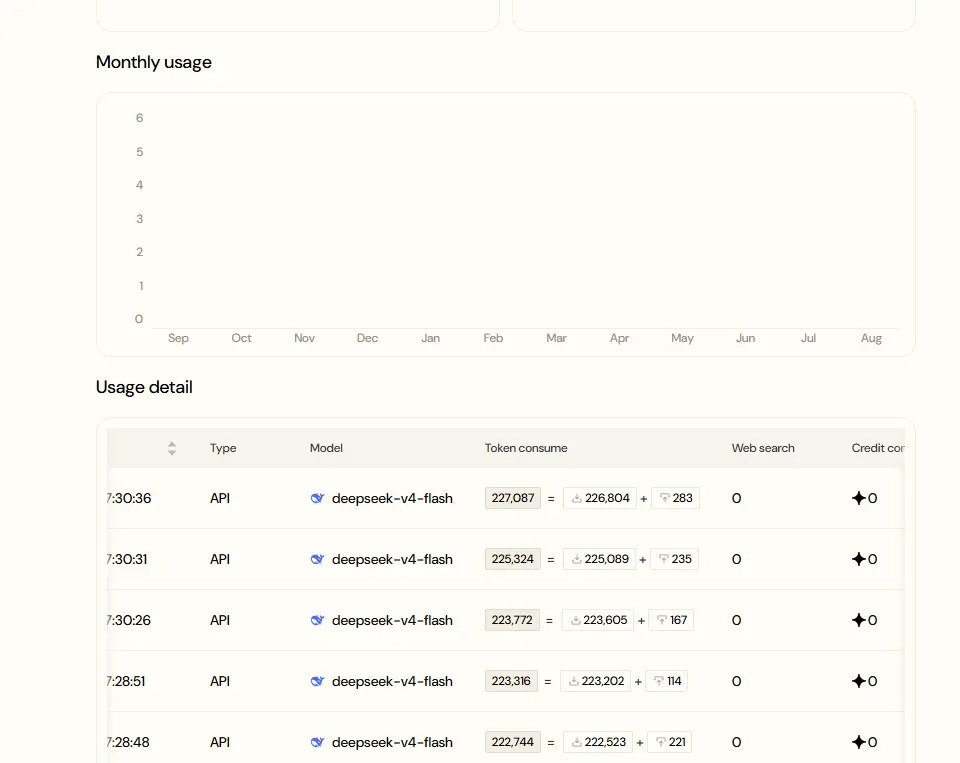Click Sep label on chart axis

click(178, 338)
